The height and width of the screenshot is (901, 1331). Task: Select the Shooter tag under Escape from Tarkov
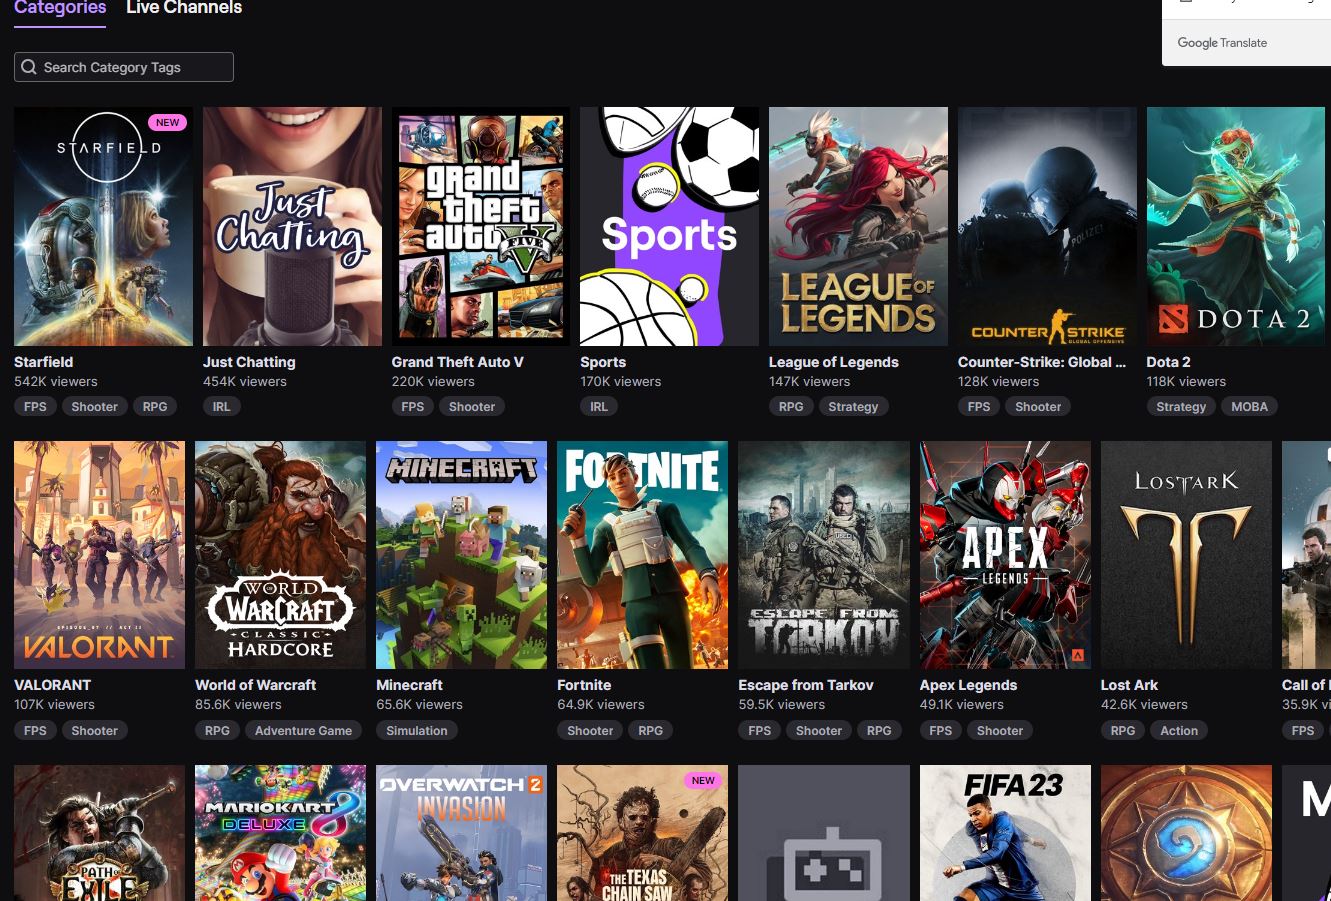pyautogui.click(x=819, y=731)
